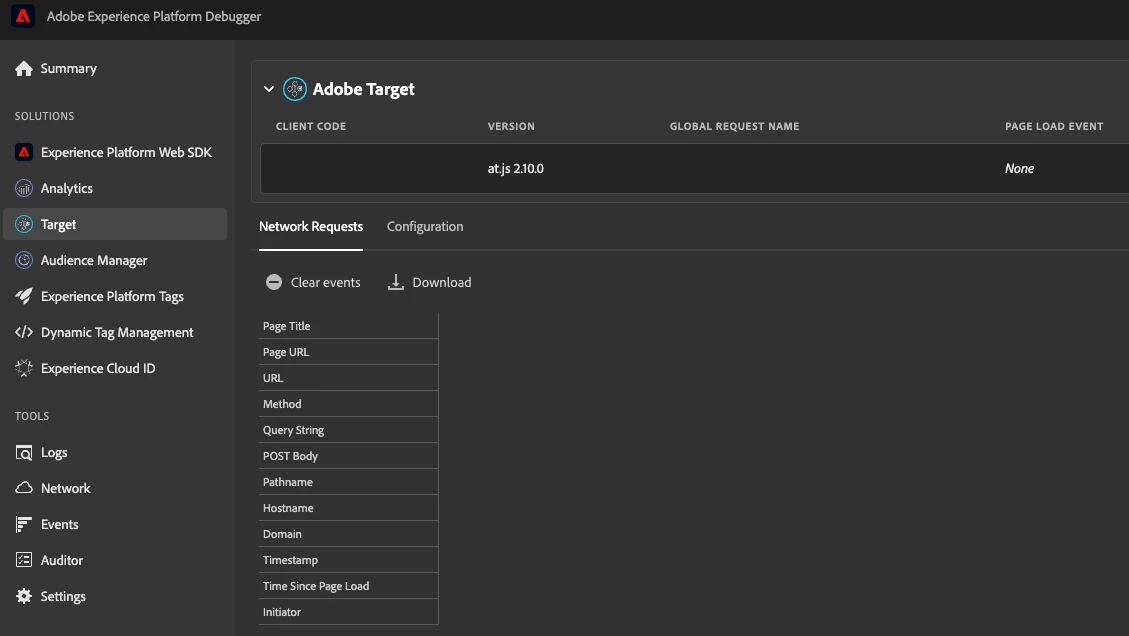Screen dimensions: 1129x636
Task: Click the None page load event value
Action: coord(1020,169)
